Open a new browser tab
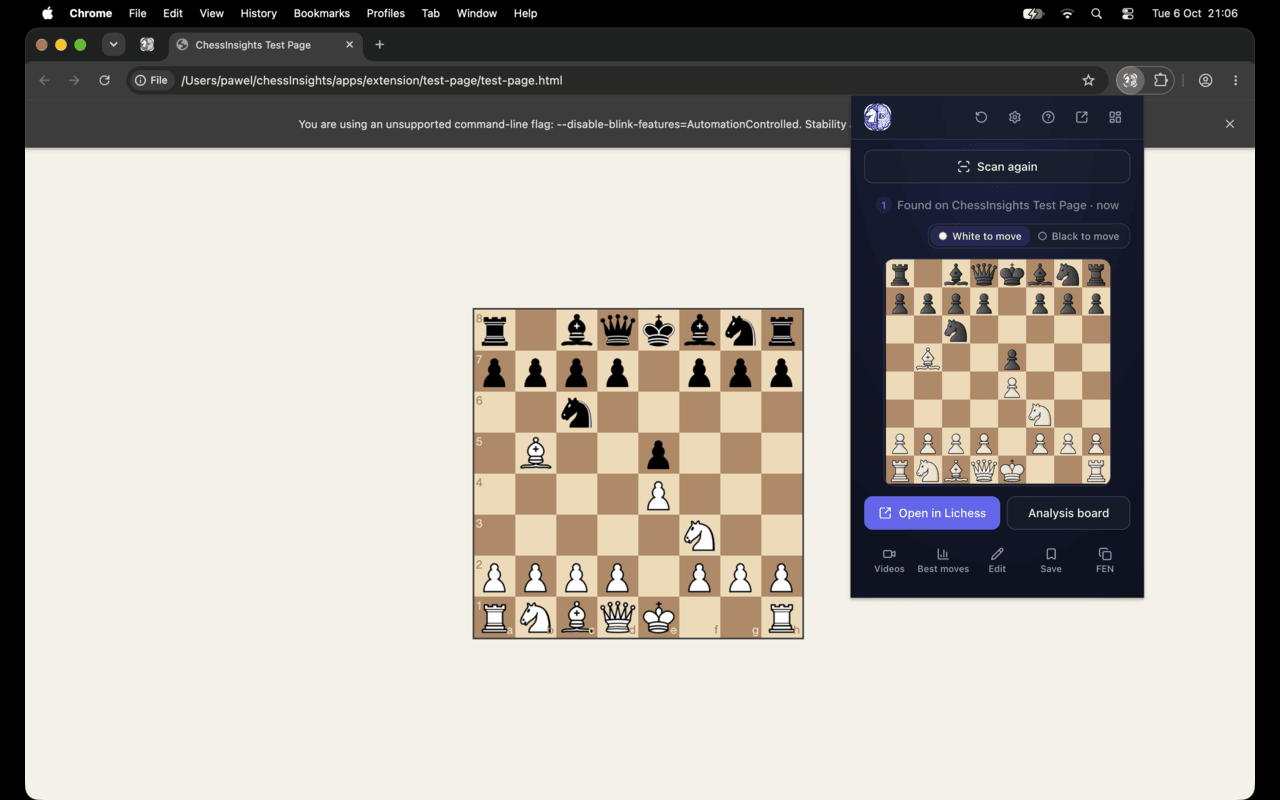This screenshot has height=800, width=1280. [x=379, y=45]
